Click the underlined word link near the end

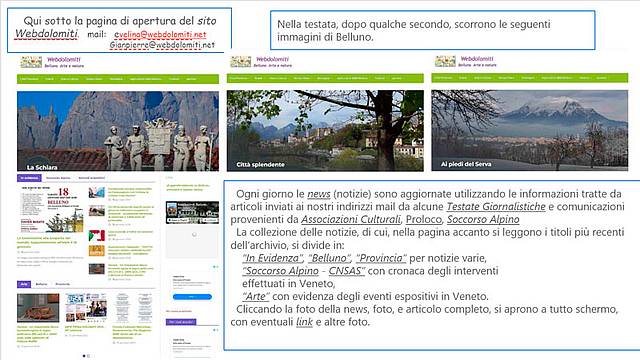click(304, 322)
